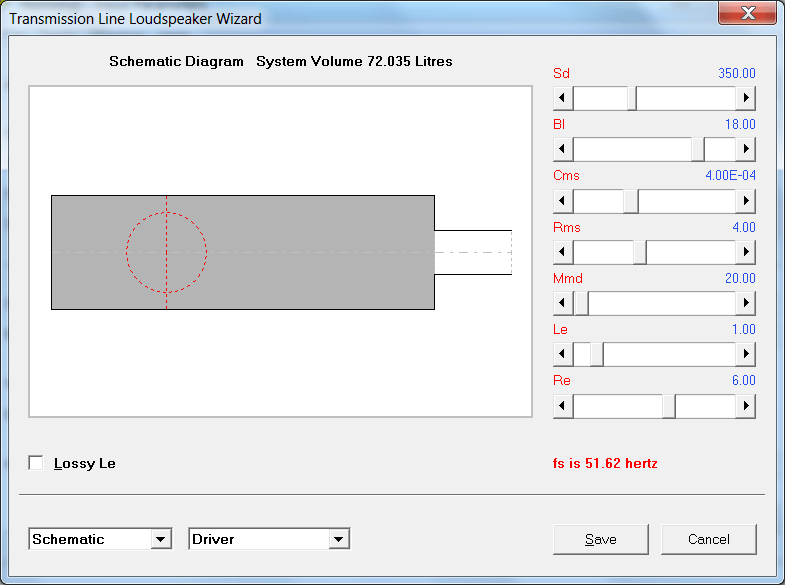The height and width of the screenshot is (585, 785).
Task: Click the left arrow of the Sd scrollbar
Action: click(563, 98)
